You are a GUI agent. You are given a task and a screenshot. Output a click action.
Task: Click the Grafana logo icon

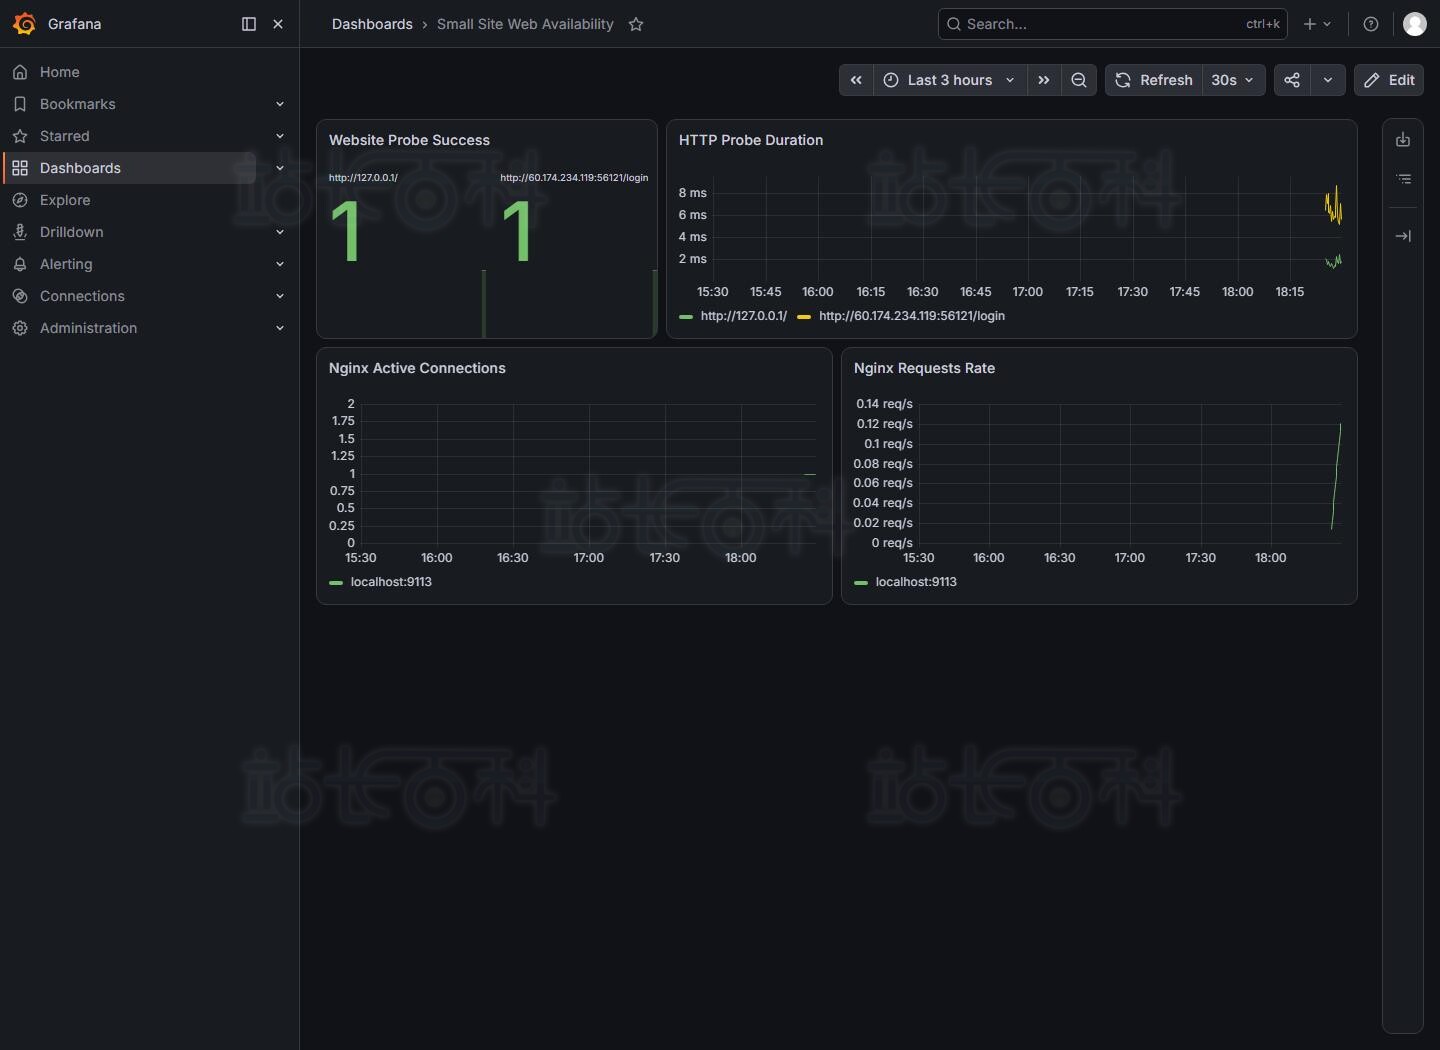24,24
